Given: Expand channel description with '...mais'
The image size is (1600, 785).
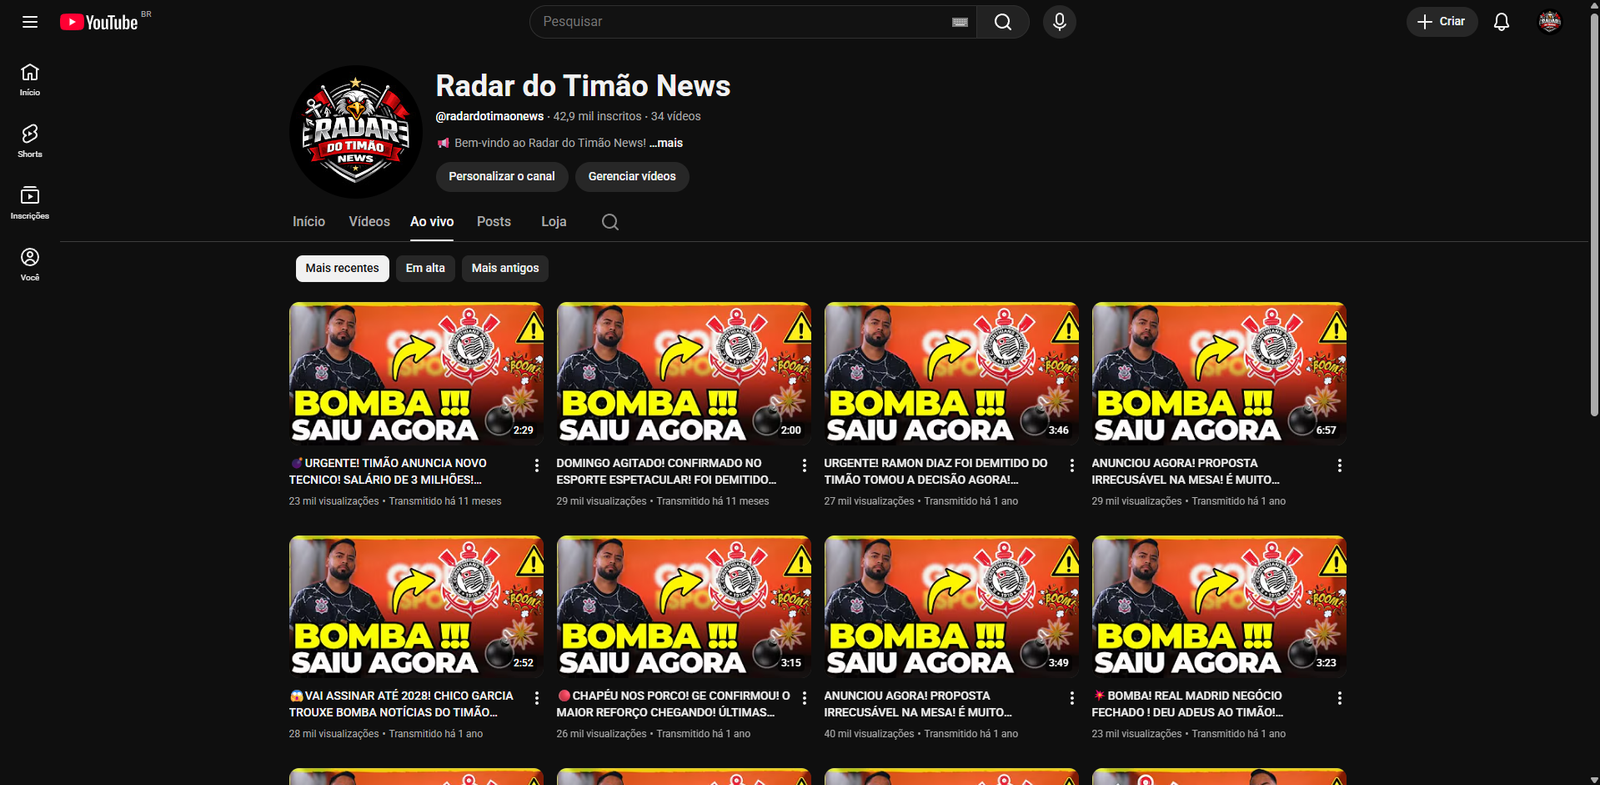Looking at the screenshot, I should (666, 143).
